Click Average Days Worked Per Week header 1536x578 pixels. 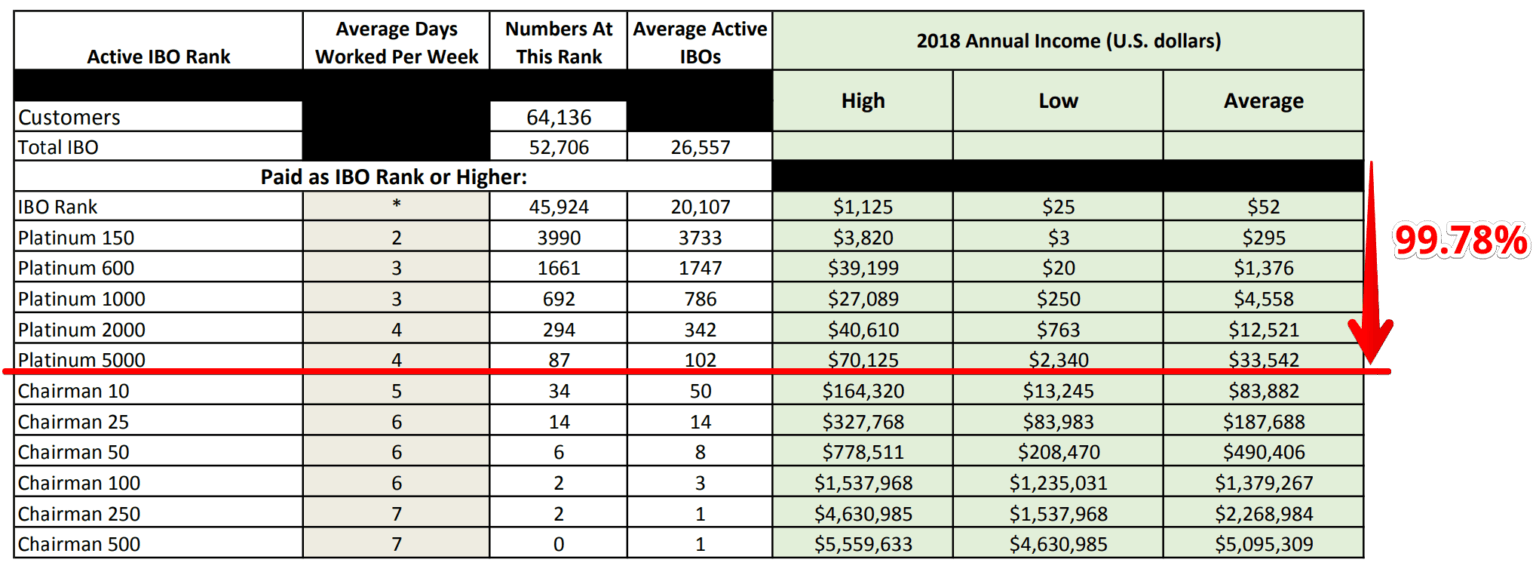pos(398,43)
